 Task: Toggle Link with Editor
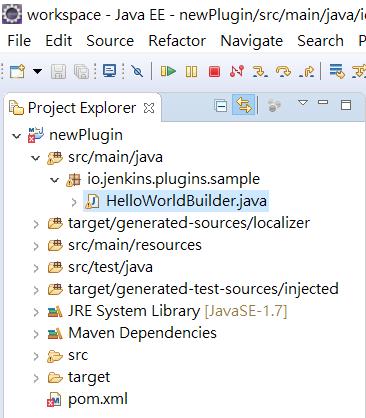(x=244, y=105)
